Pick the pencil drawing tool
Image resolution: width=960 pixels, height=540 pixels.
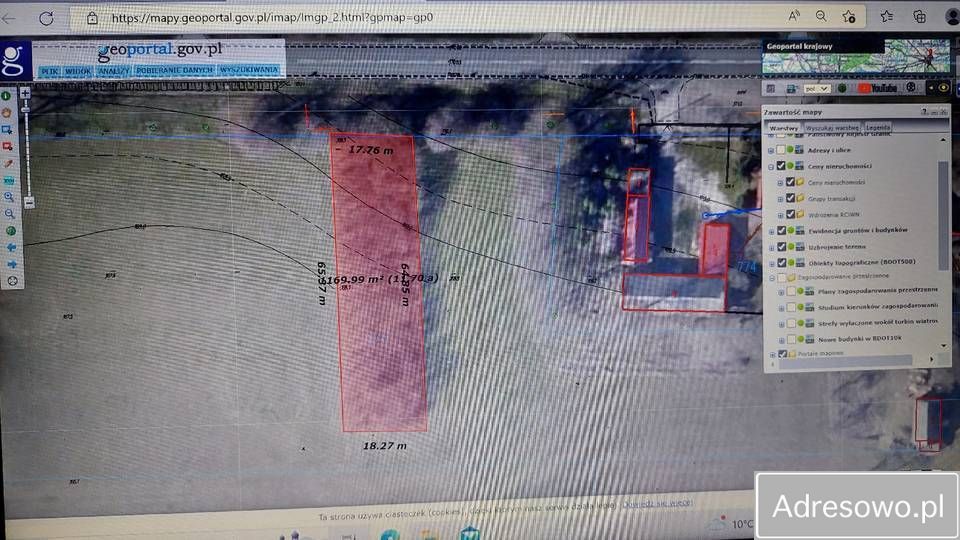[9, 163]
